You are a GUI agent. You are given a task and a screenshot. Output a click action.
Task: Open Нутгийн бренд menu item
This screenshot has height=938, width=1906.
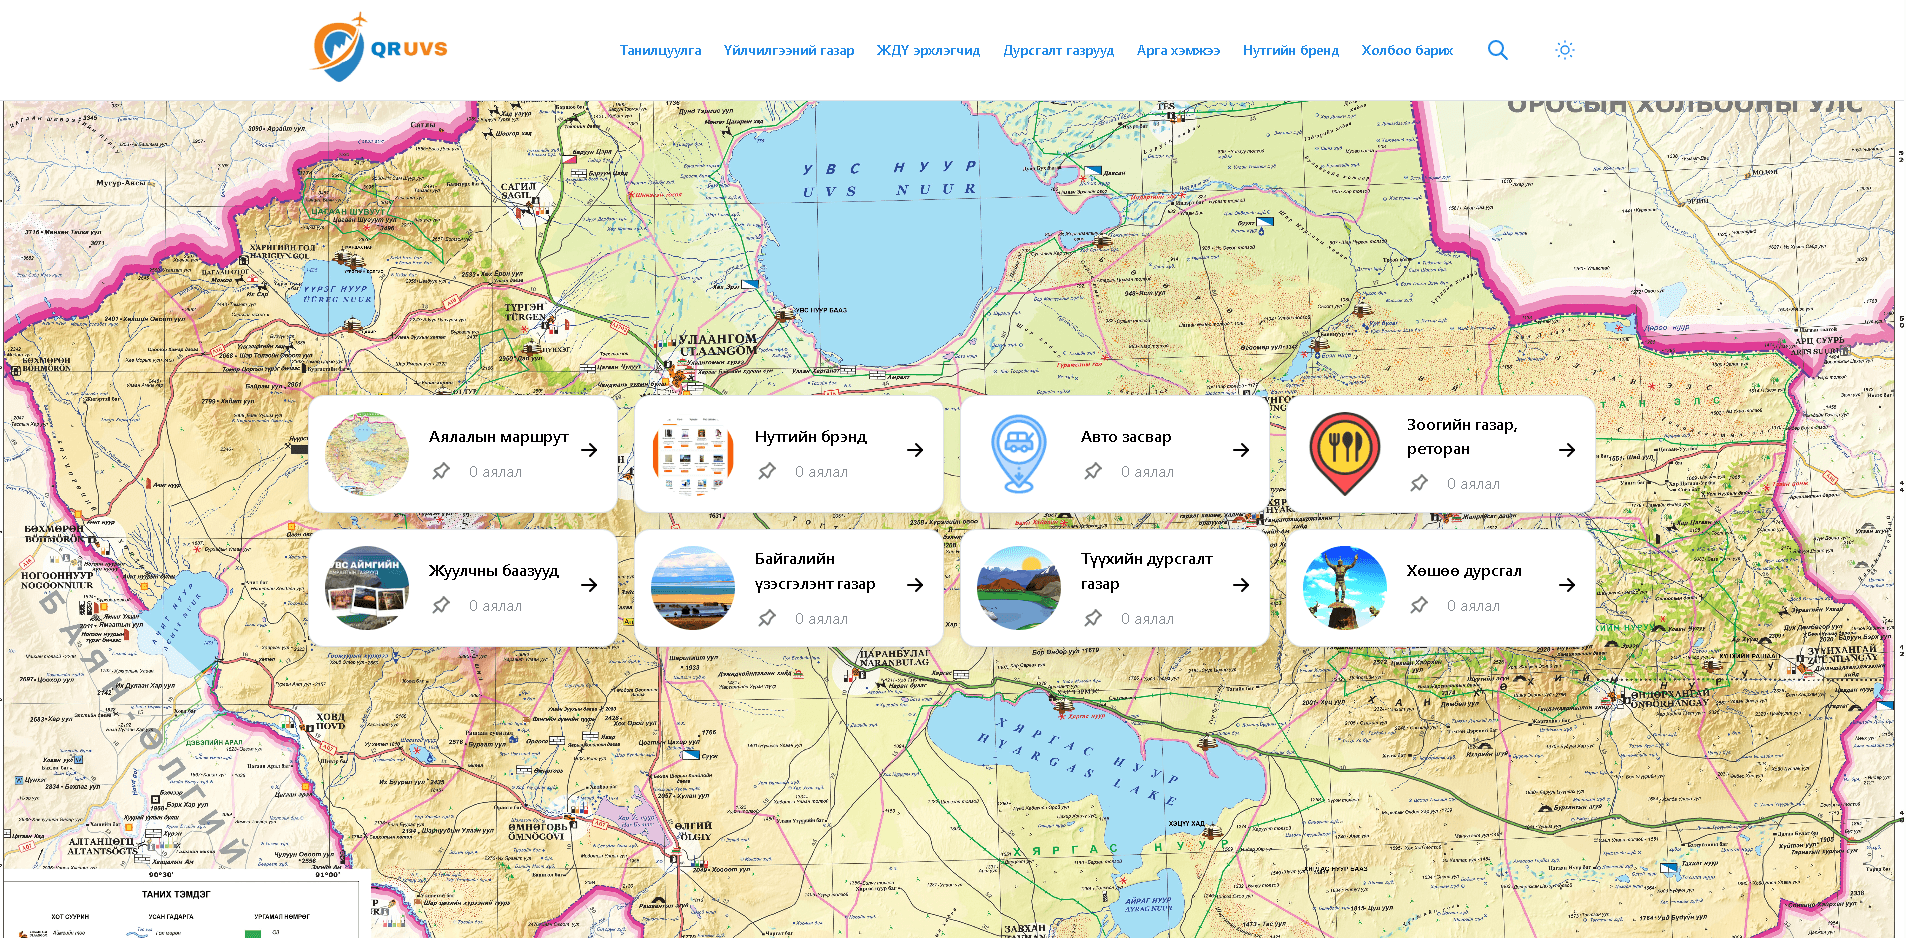(x=1290, y=50)
